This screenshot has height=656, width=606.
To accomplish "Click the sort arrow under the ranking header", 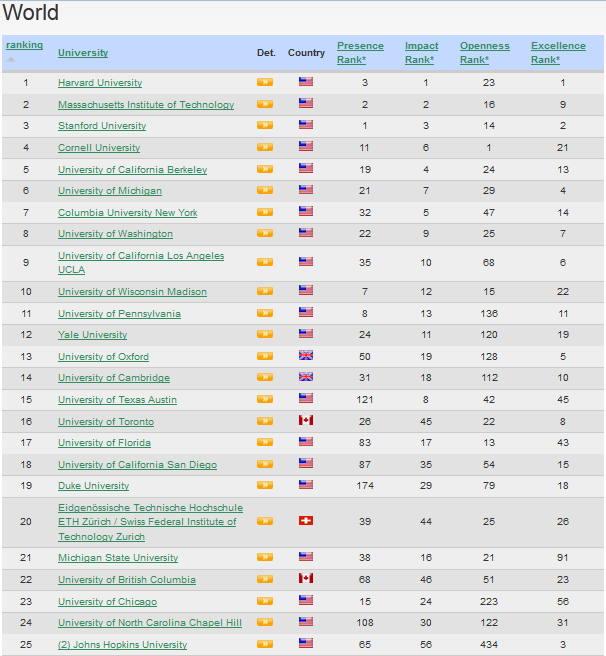I will click(x=11, y=60).
